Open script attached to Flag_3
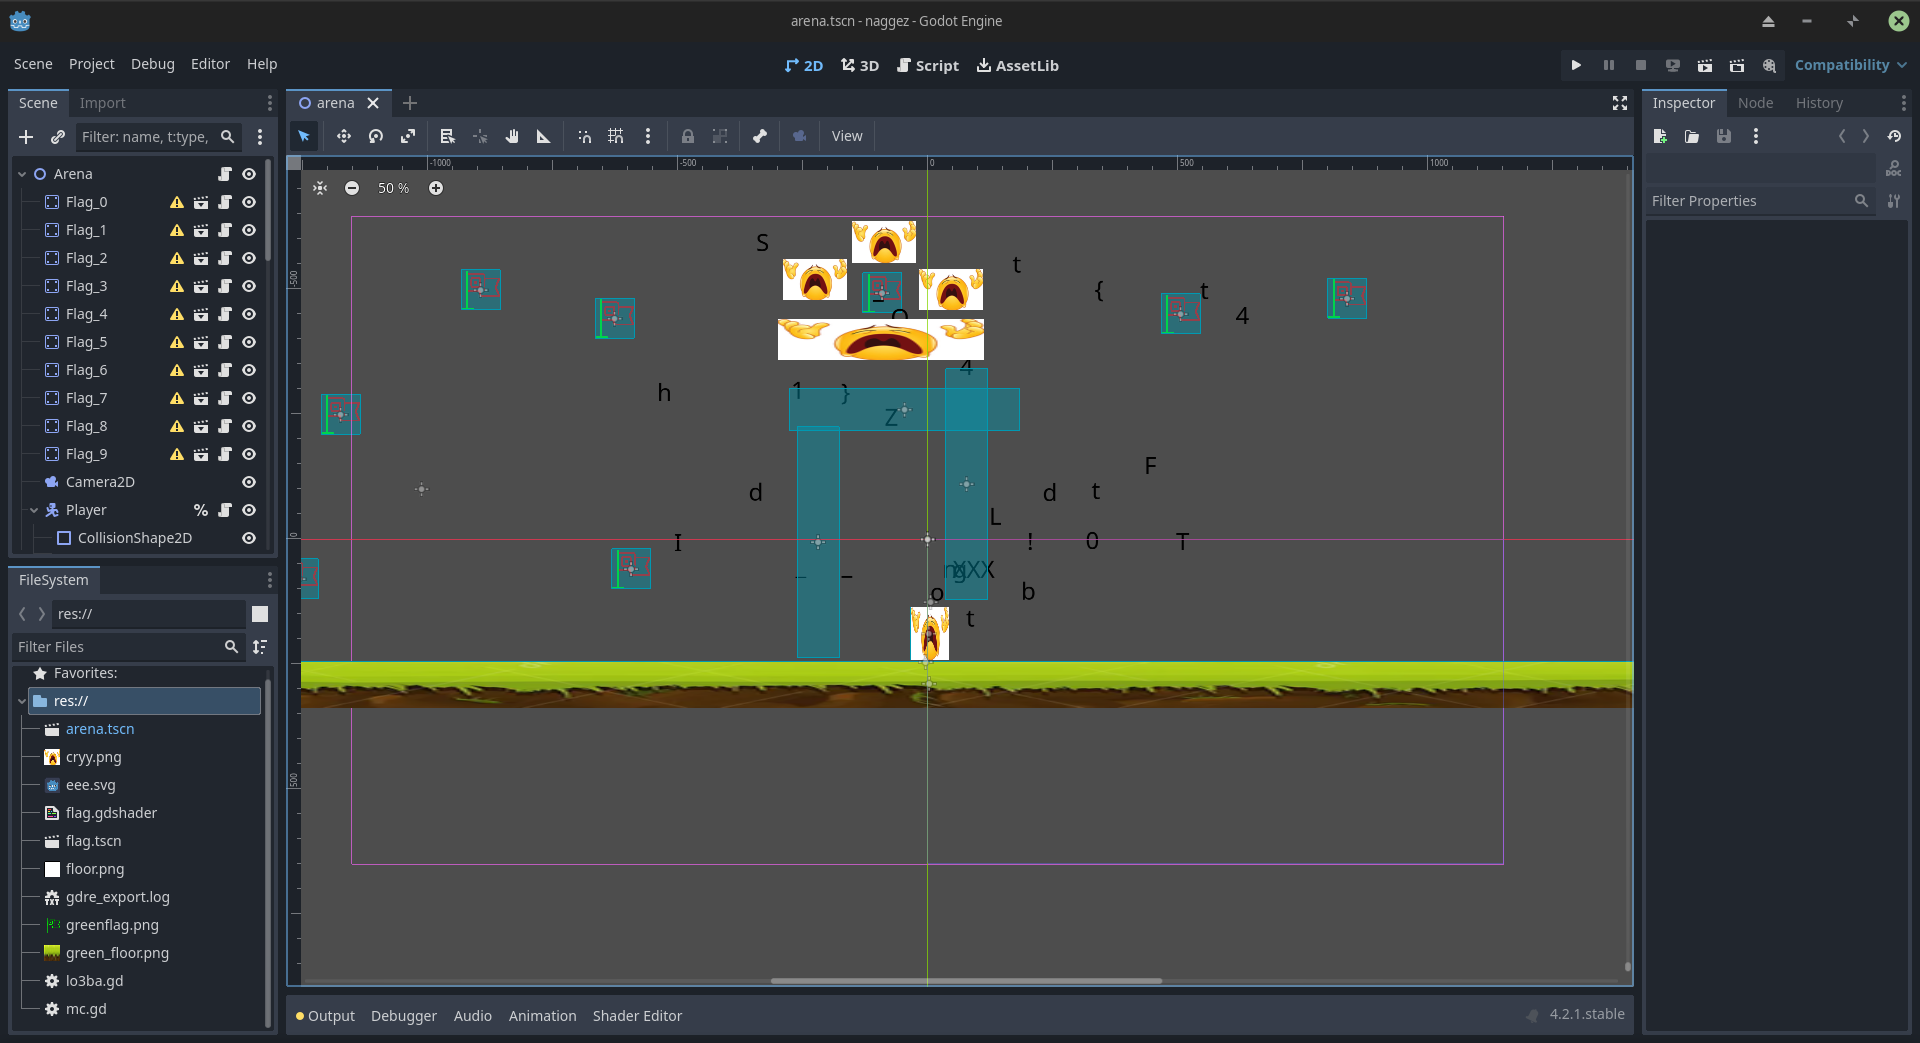The height and width of the screenshot is (1043, 1920). (x=225, y=286)
